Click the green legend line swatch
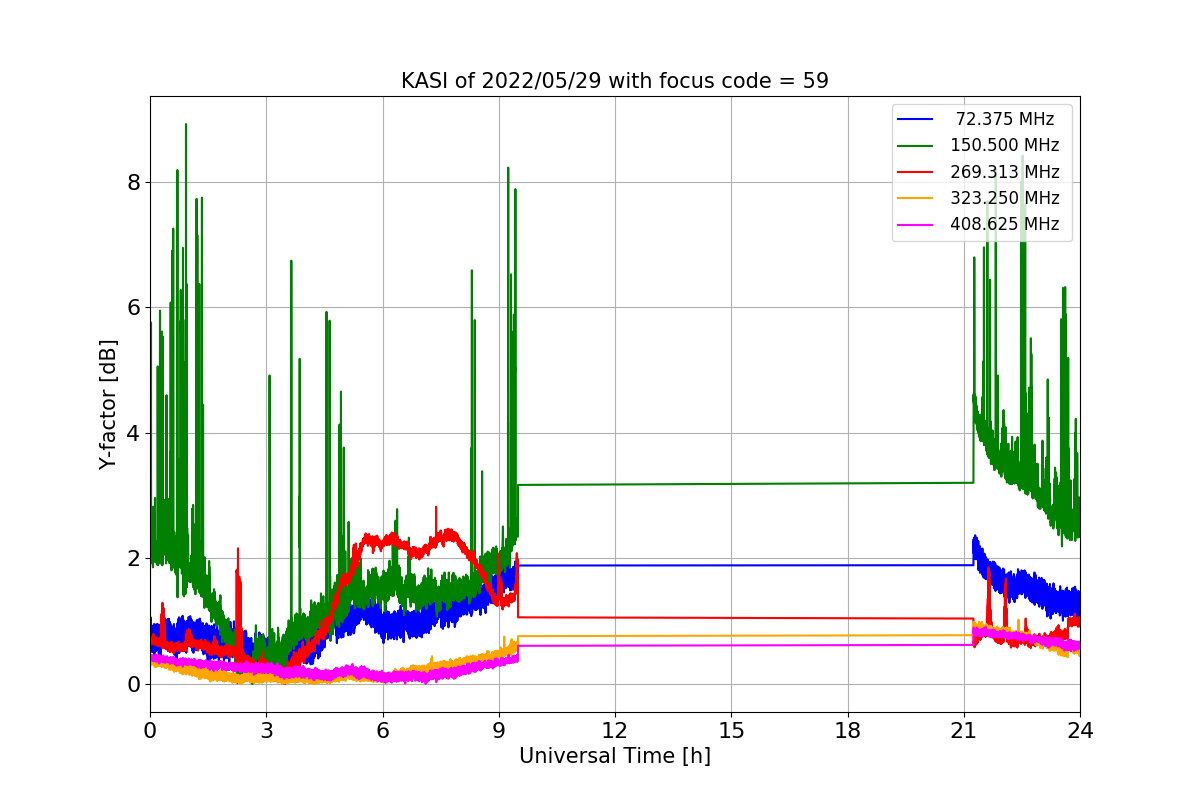The height and width of the screenshot is (800, 1200). pos(915,146)
